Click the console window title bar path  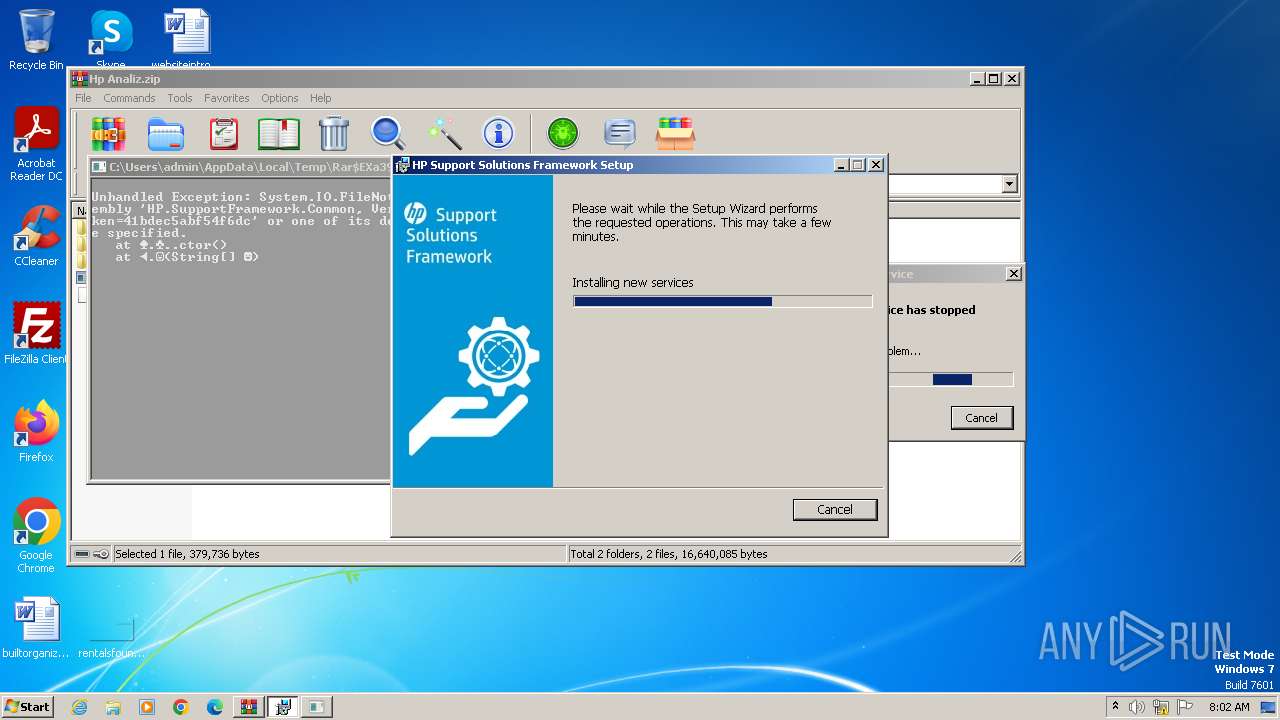pyautogui.click(x=248, y=167)
